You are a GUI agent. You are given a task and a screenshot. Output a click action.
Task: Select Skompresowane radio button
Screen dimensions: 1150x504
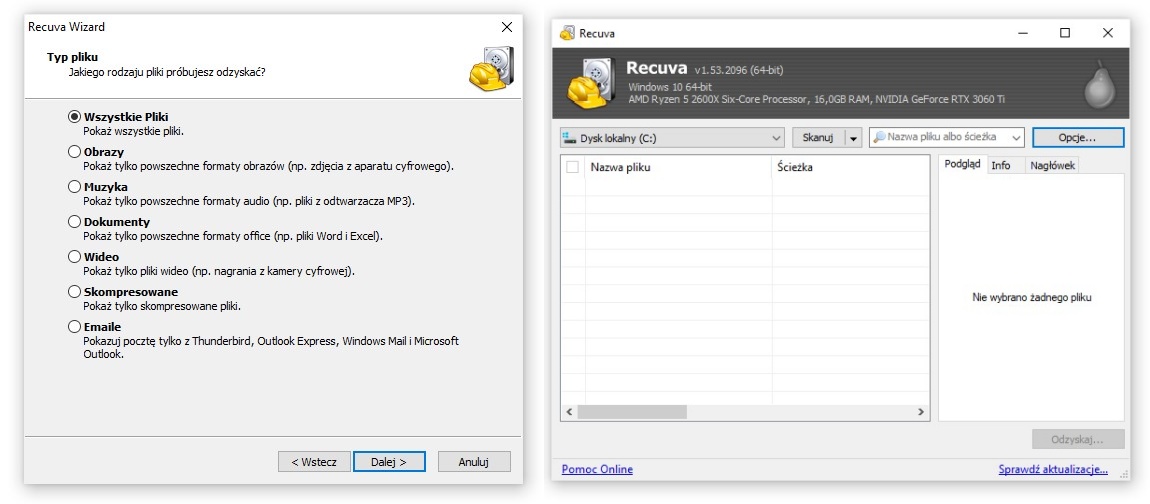click(74, 292)
